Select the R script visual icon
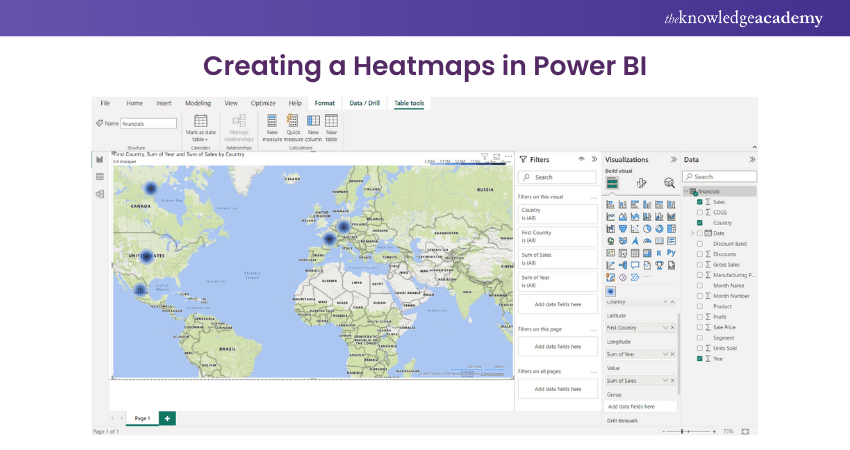 click(659, 253)
